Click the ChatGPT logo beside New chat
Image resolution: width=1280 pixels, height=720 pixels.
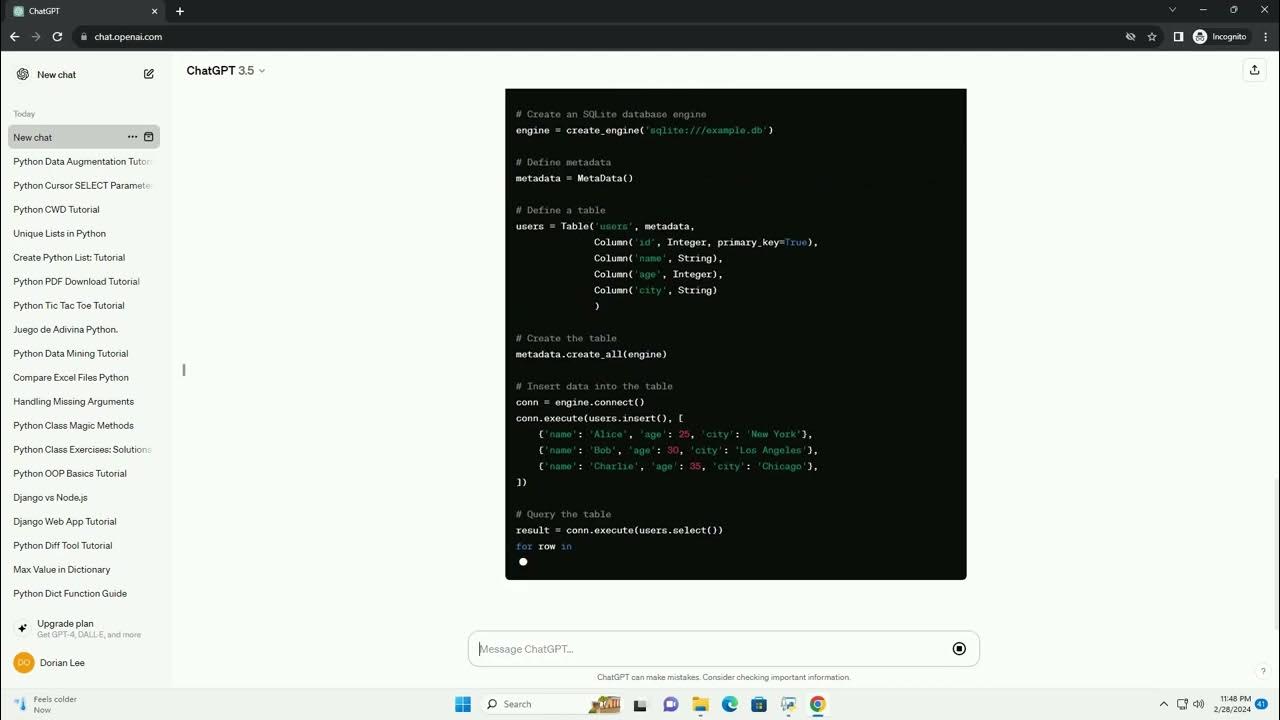[x=23, y=74]
